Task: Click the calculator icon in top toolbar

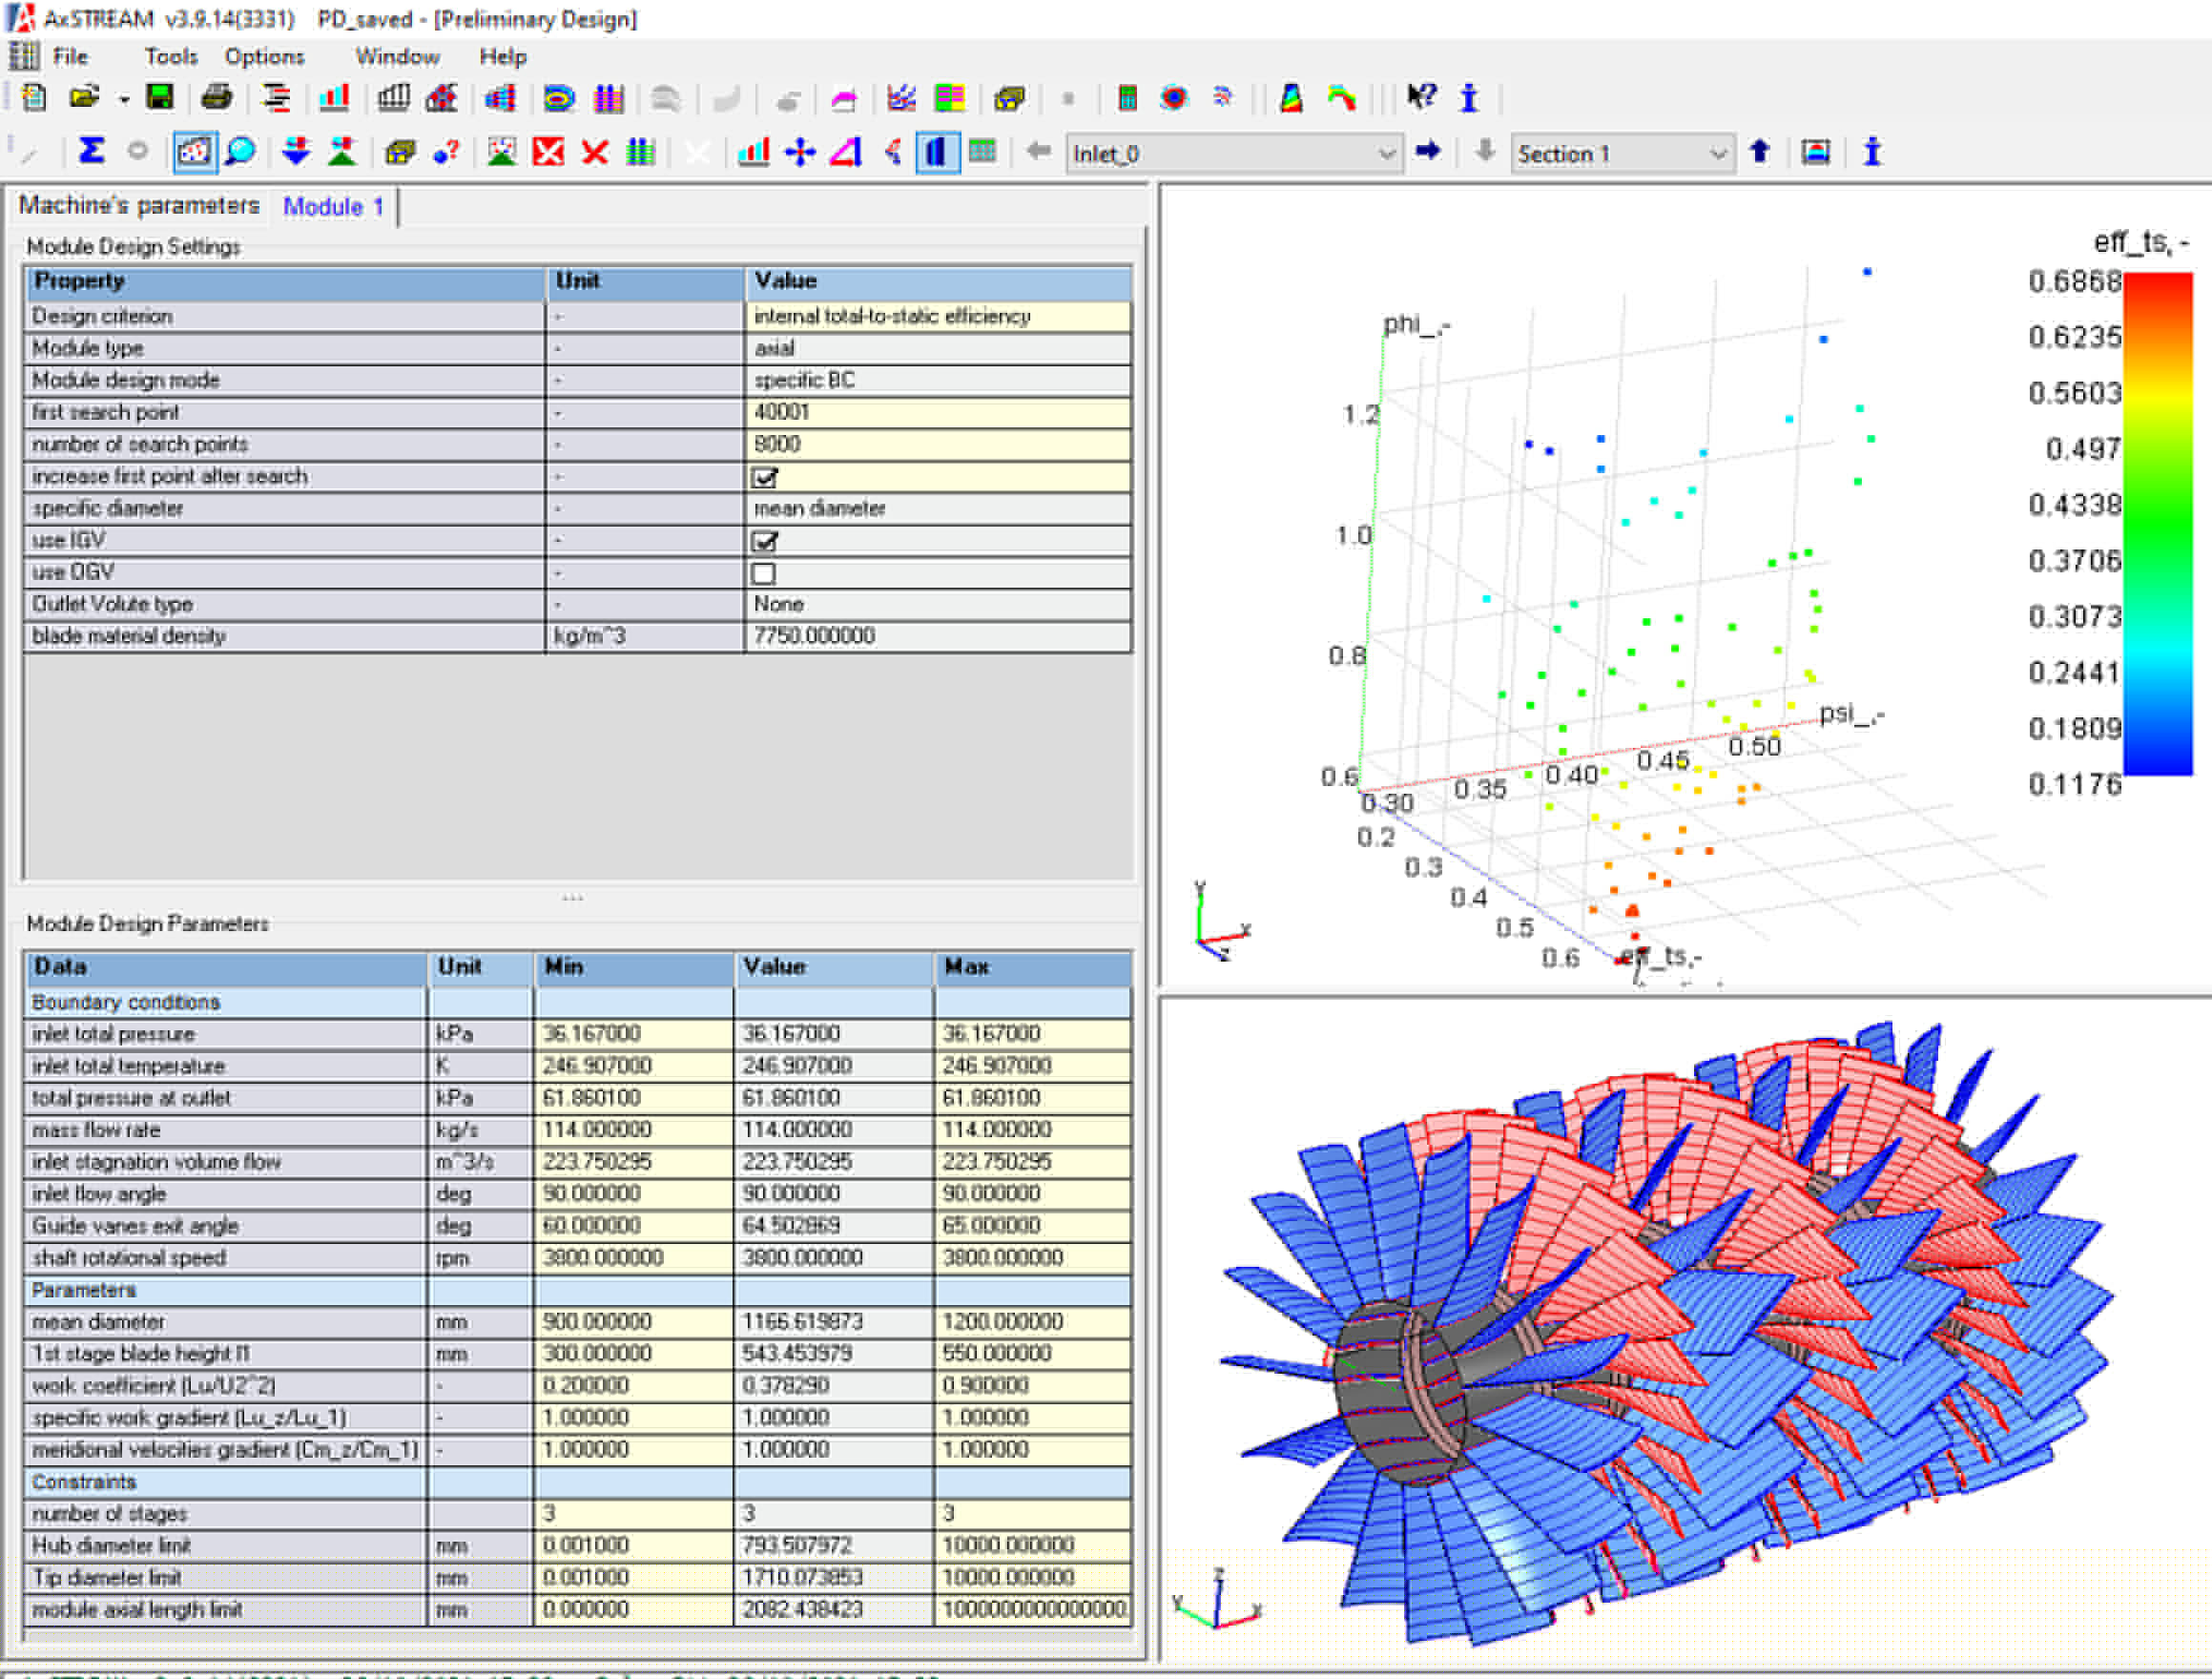Action: pyautogui.click(x=1127, y=98)
